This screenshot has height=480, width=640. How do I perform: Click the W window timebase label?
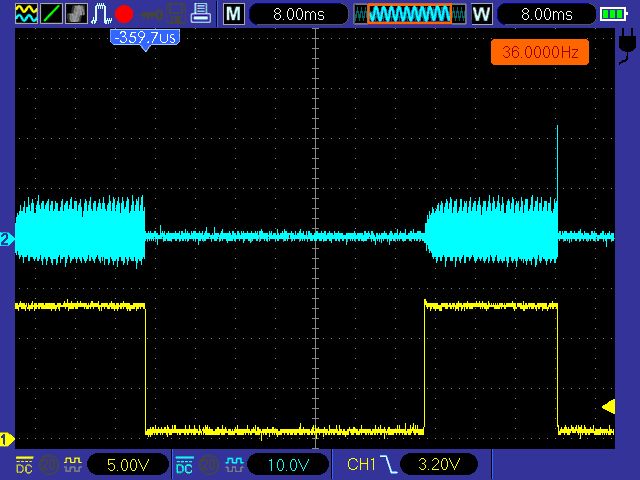tap(481, 14)
